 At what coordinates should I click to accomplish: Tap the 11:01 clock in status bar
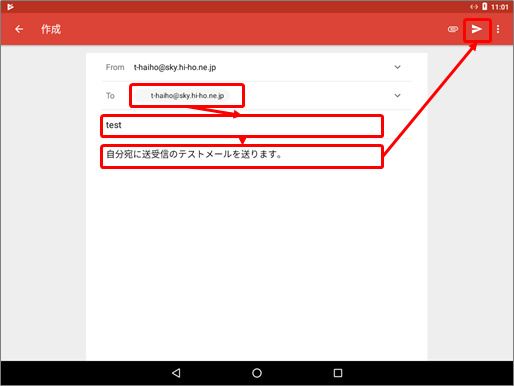click(499, 7)
